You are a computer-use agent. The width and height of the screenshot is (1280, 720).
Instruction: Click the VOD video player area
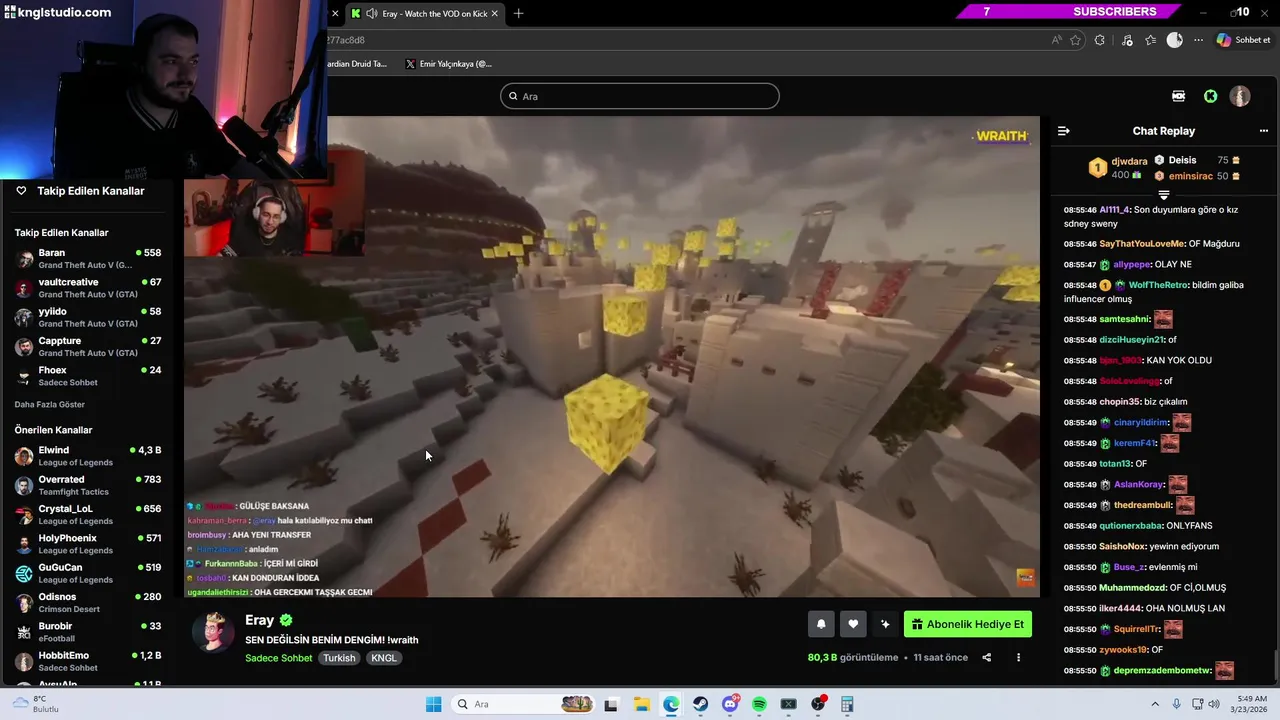coord(612,357)
